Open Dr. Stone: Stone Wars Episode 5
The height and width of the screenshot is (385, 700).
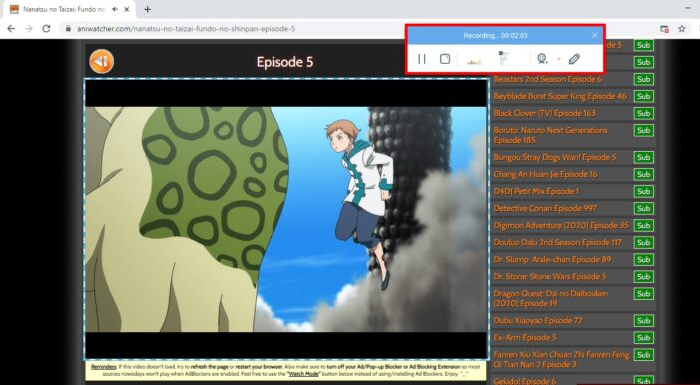(550, 276)
